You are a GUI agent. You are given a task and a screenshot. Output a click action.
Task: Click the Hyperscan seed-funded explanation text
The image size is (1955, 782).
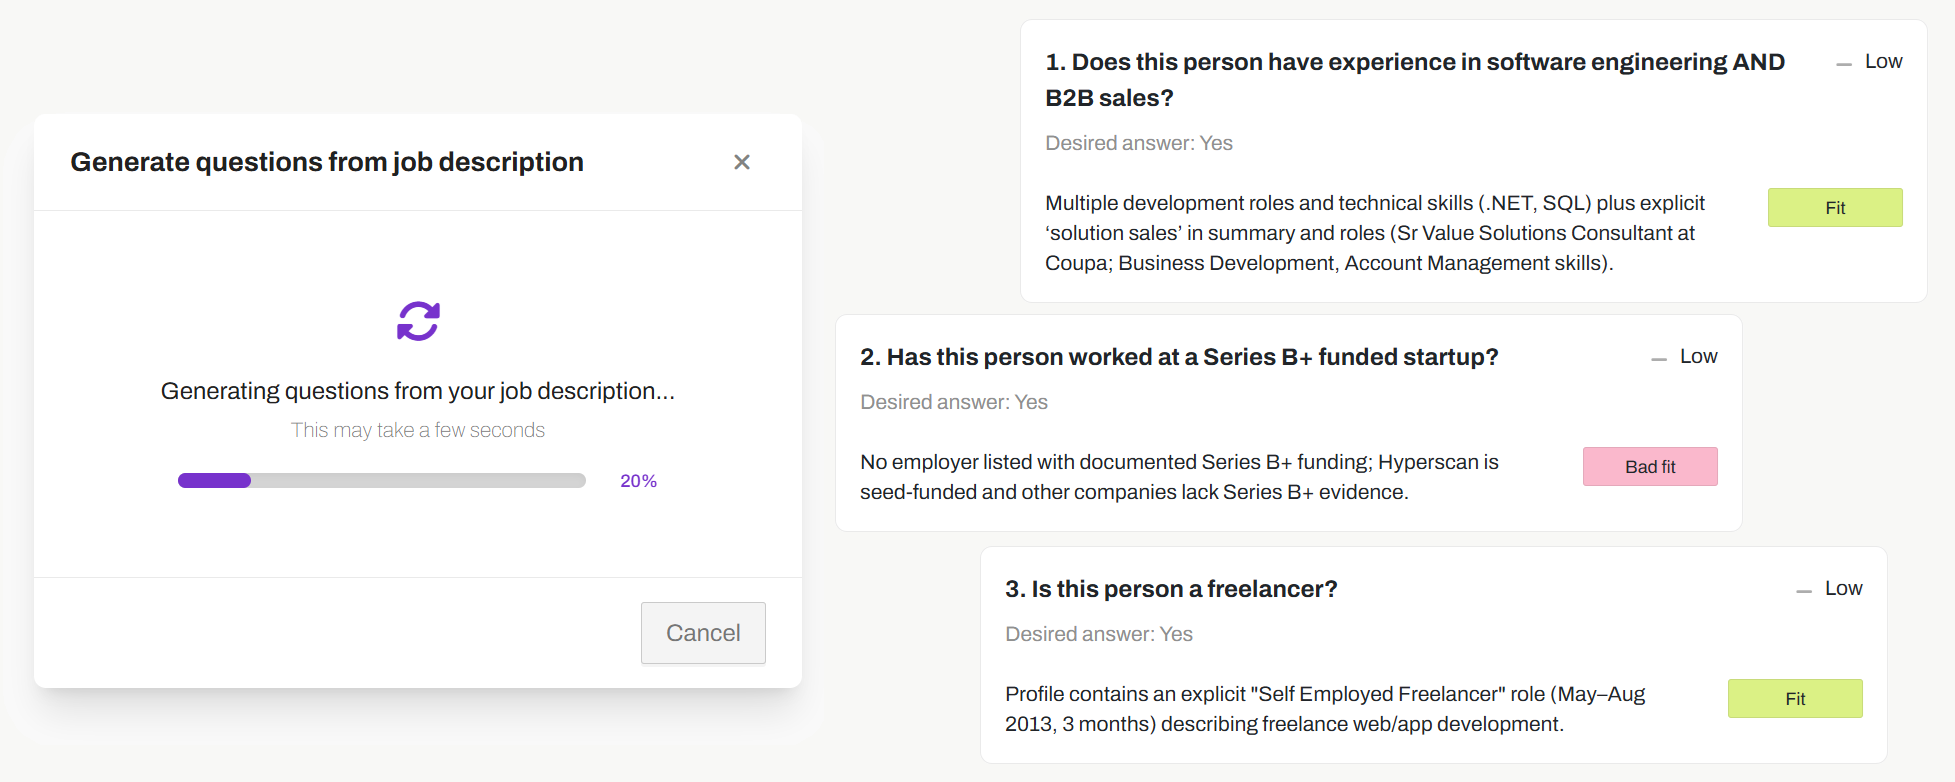click(x=1179, y=477)
